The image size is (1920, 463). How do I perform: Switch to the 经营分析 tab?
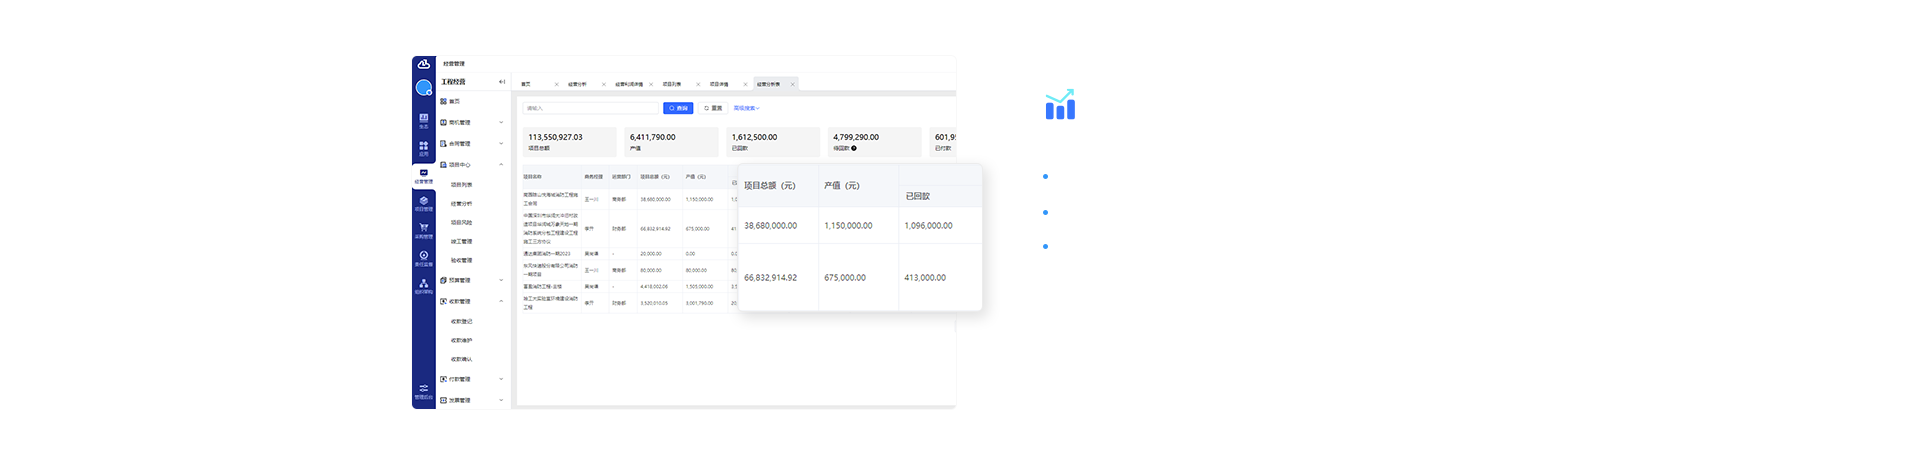pos(578,84)
